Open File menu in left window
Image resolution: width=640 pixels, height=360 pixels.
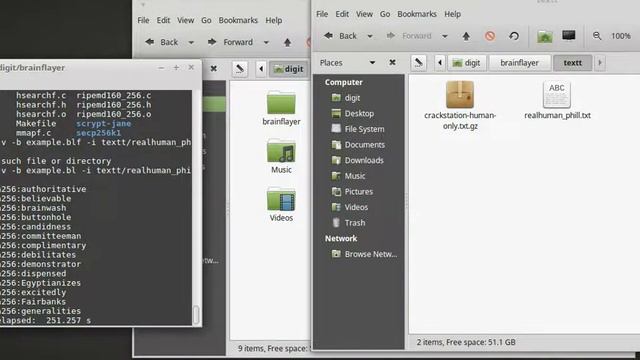click(x=143, y=20)
